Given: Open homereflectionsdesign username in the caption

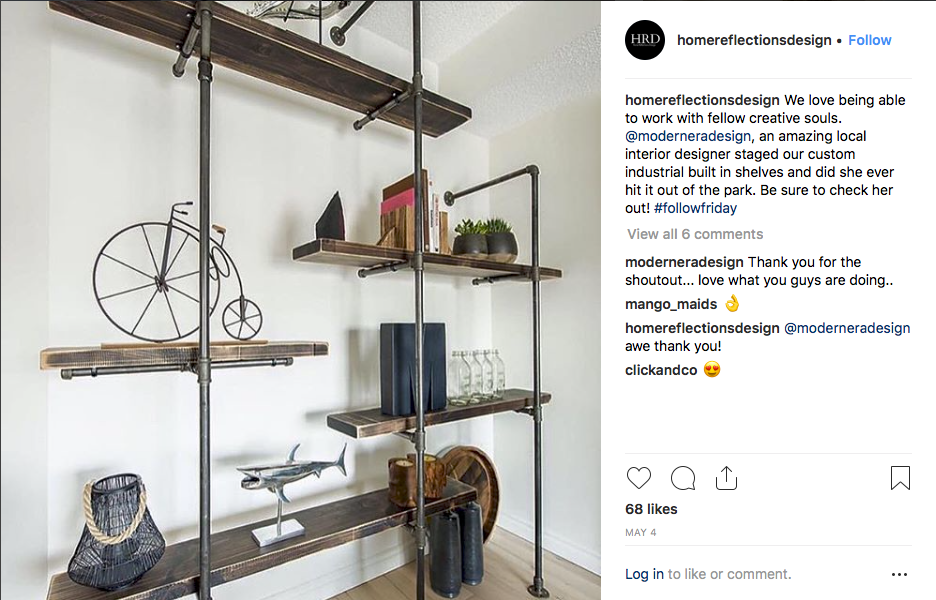Looking at the screenshot, I should [x=702, y=100].
